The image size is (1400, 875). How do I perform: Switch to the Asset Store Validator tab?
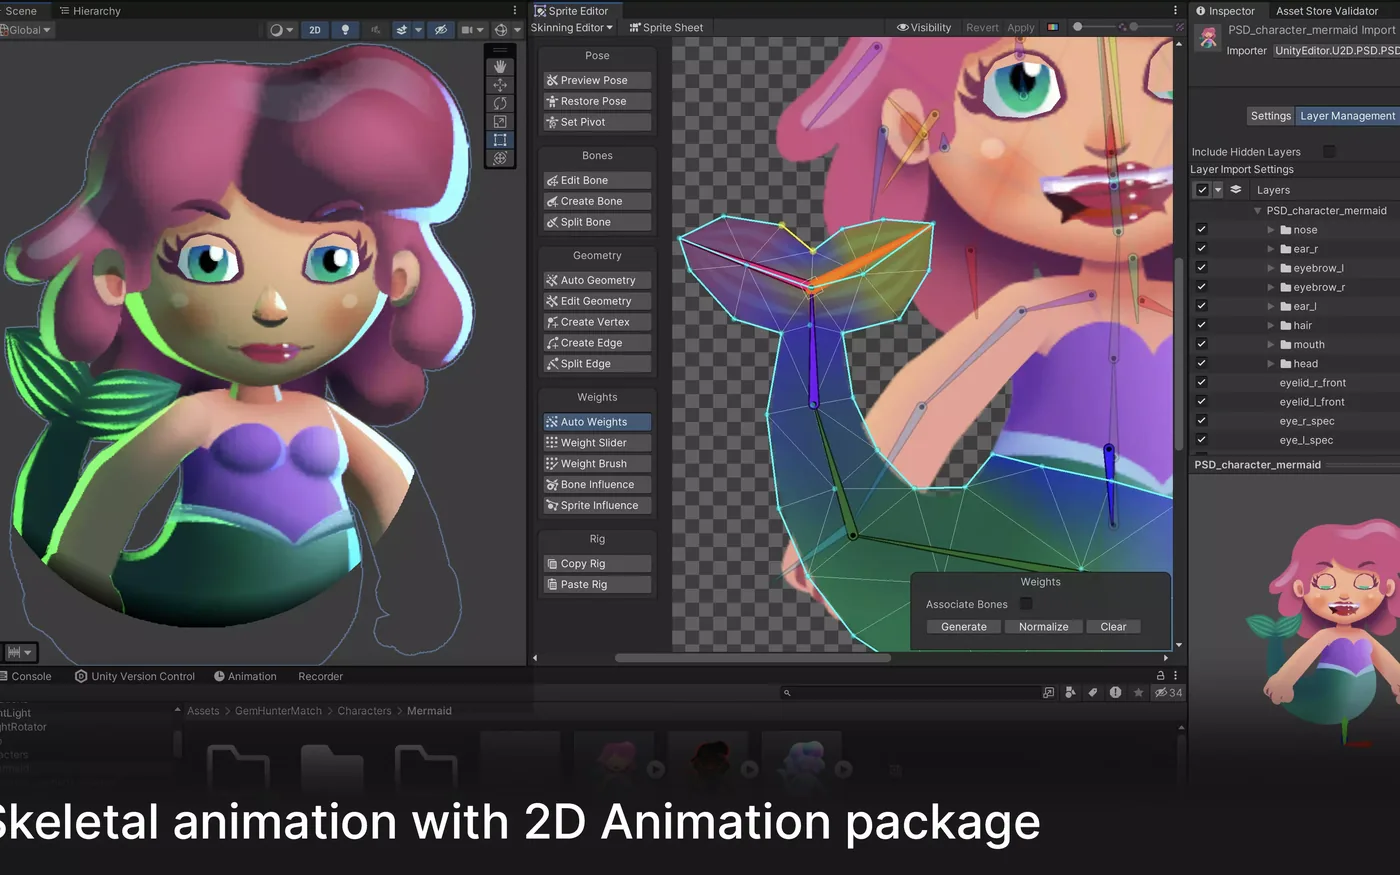[x=1327, y=11]
